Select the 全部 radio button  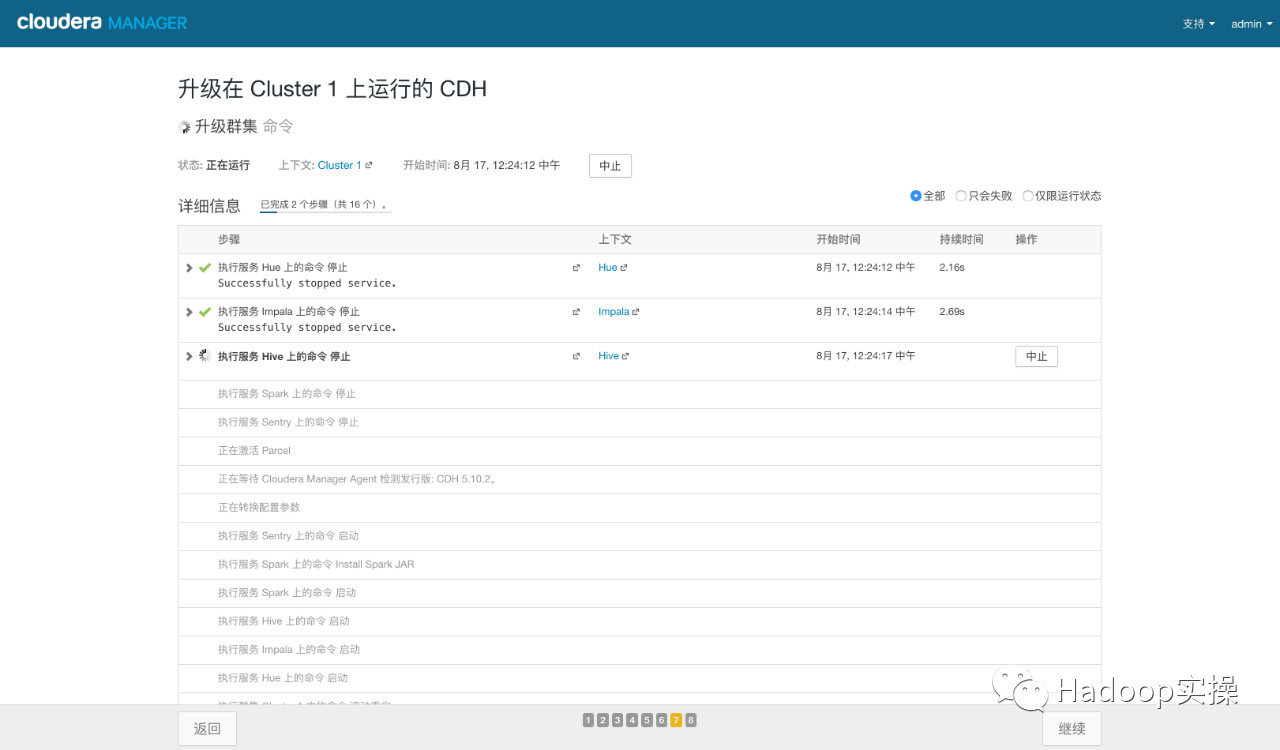(x=915, y=196)
